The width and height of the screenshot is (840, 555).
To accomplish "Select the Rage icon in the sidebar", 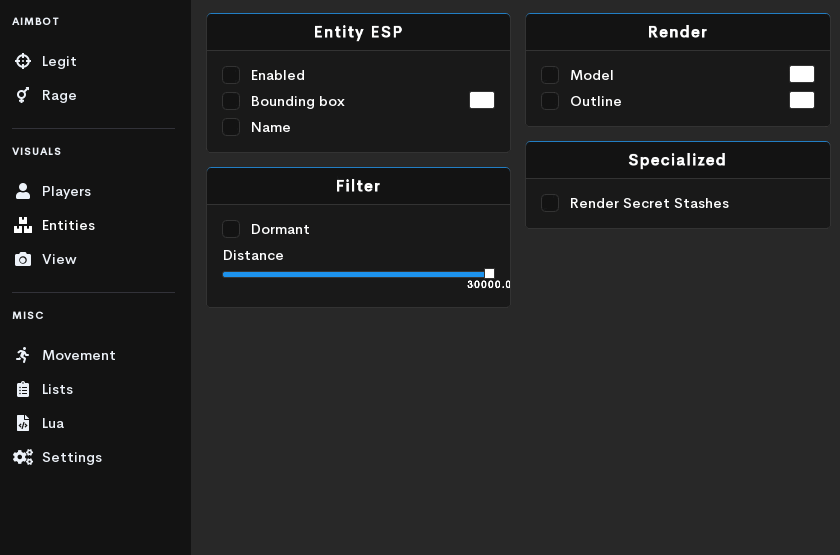I will 22,95.
